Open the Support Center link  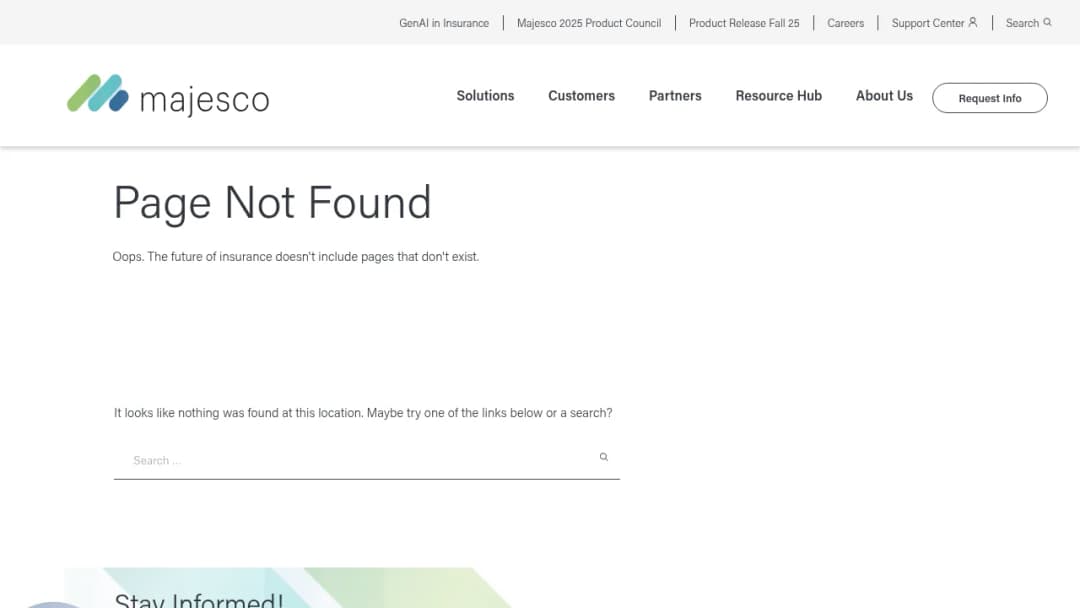927,23
